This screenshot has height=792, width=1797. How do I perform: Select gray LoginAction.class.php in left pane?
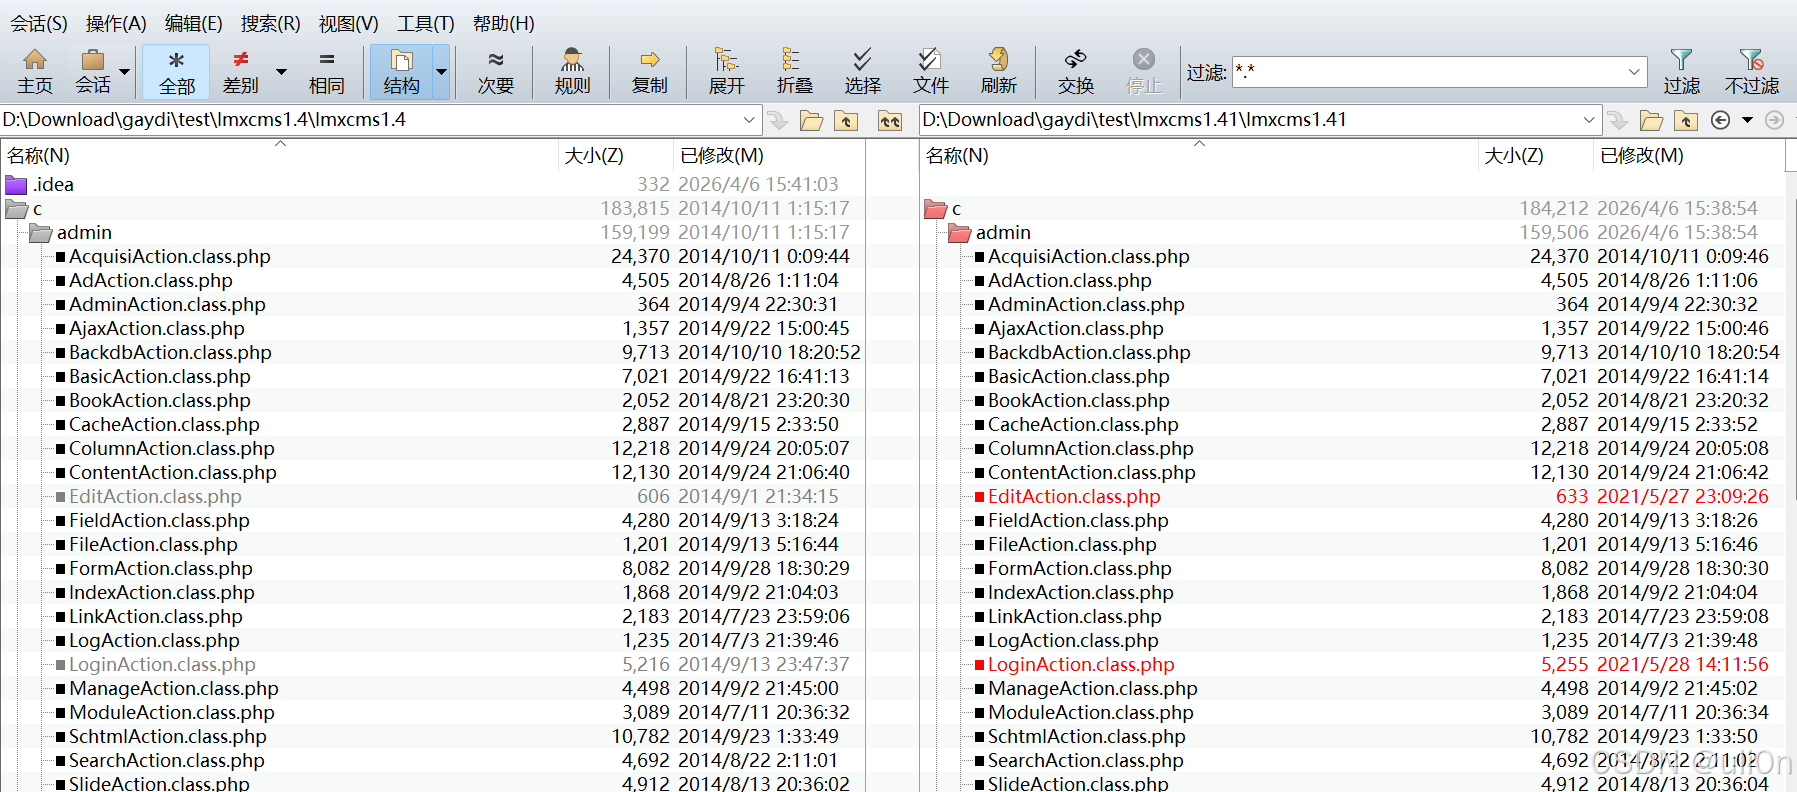(162, 665)
